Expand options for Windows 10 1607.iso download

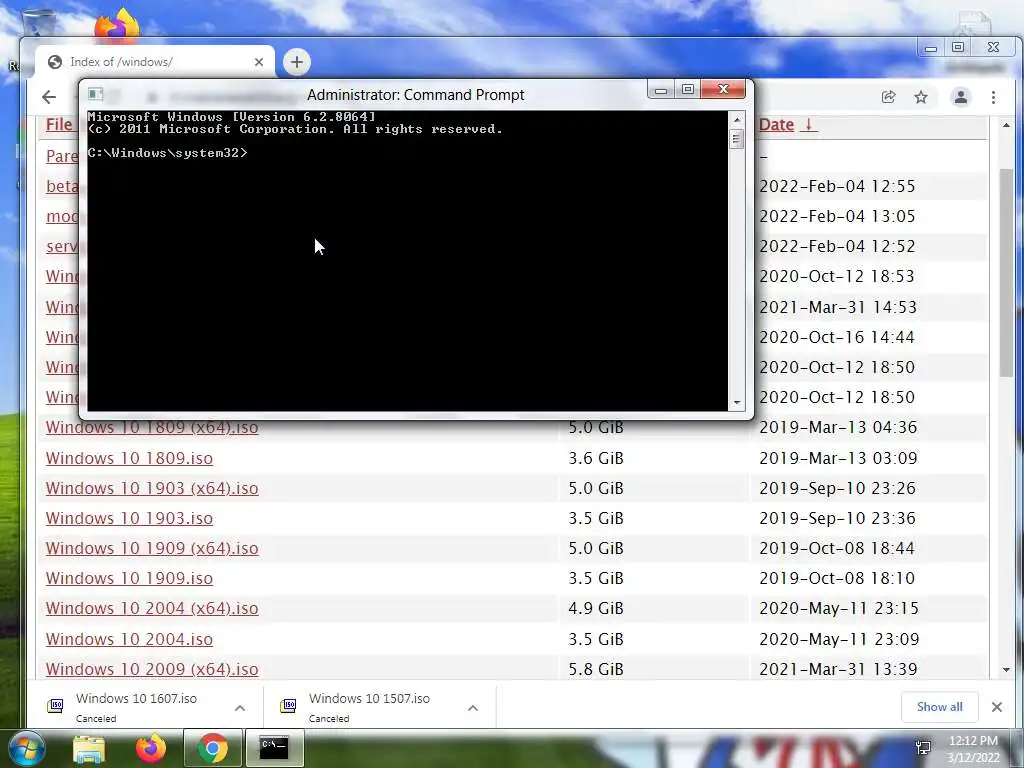(x=240, y=708)
